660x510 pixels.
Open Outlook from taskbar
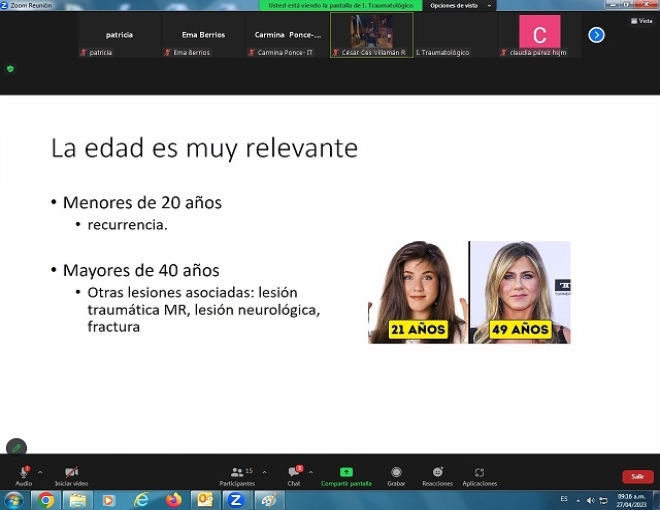pos(205,500)
